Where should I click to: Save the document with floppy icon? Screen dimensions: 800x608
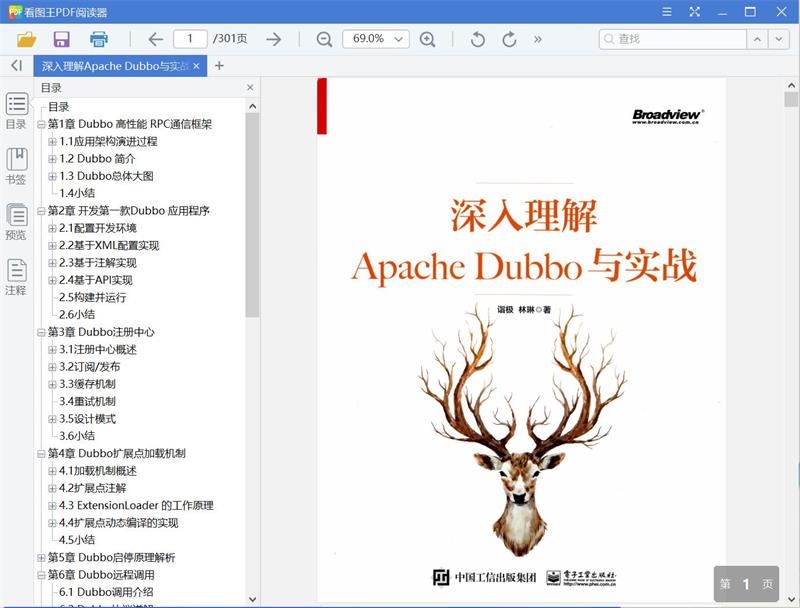click(x=62, y=39)
